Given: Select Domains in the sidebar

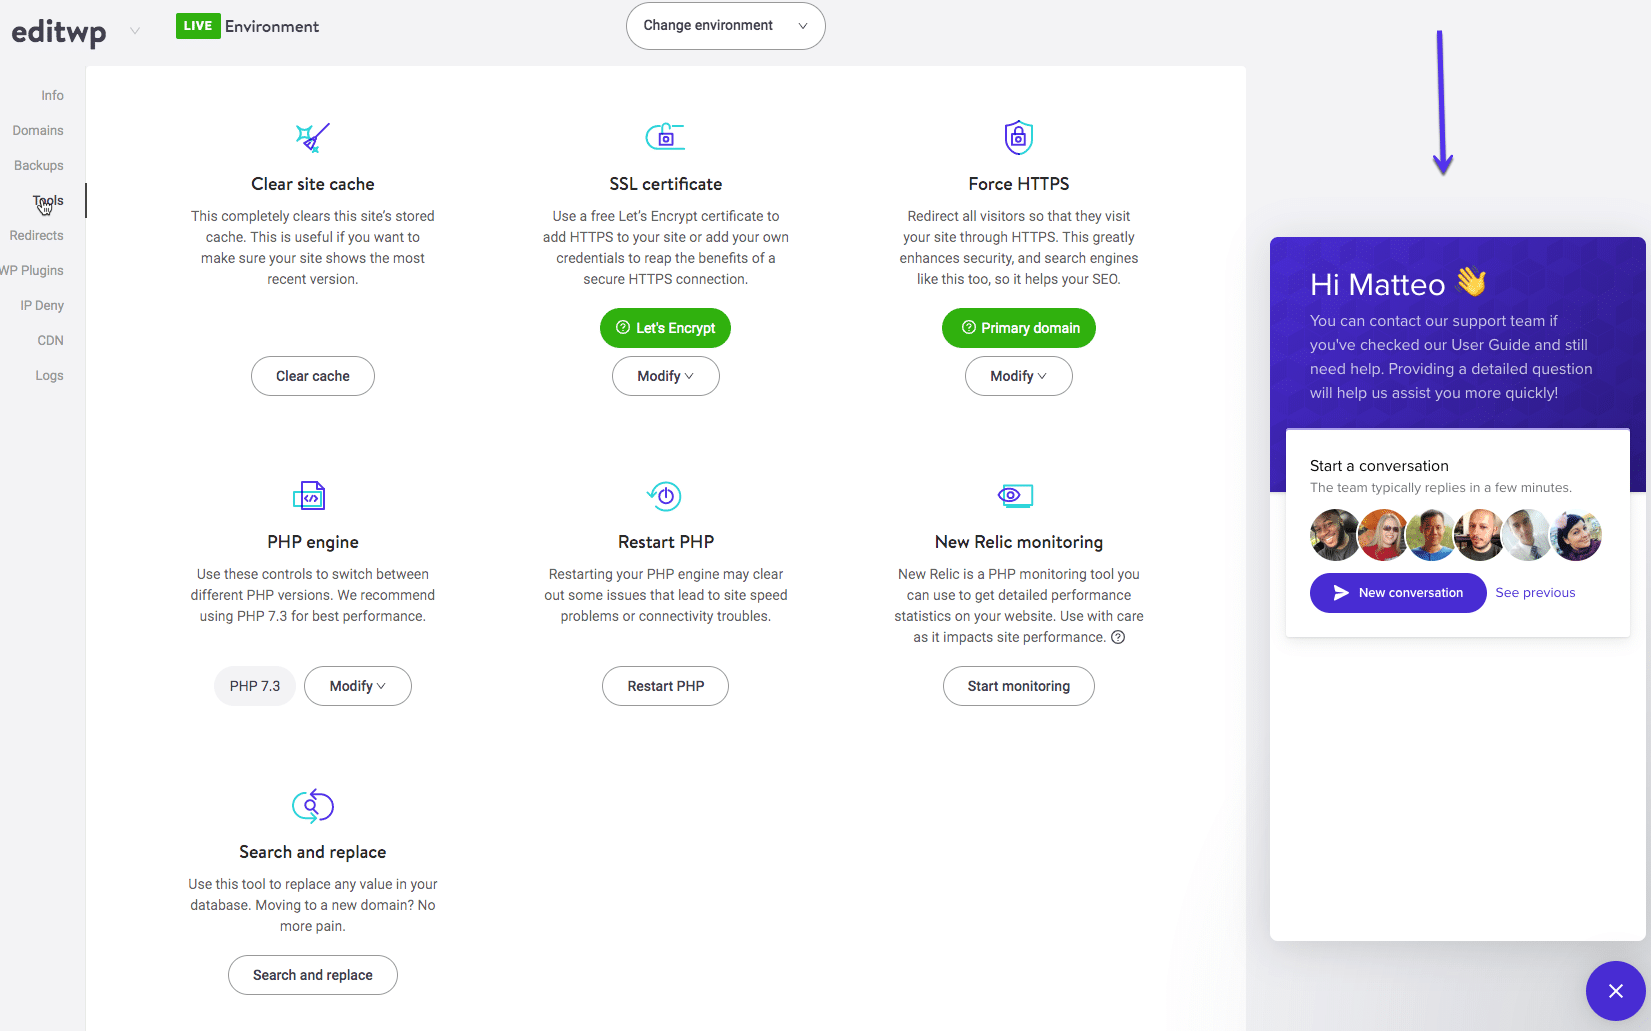Looking at the screenshot, I should tap(38, 130).
